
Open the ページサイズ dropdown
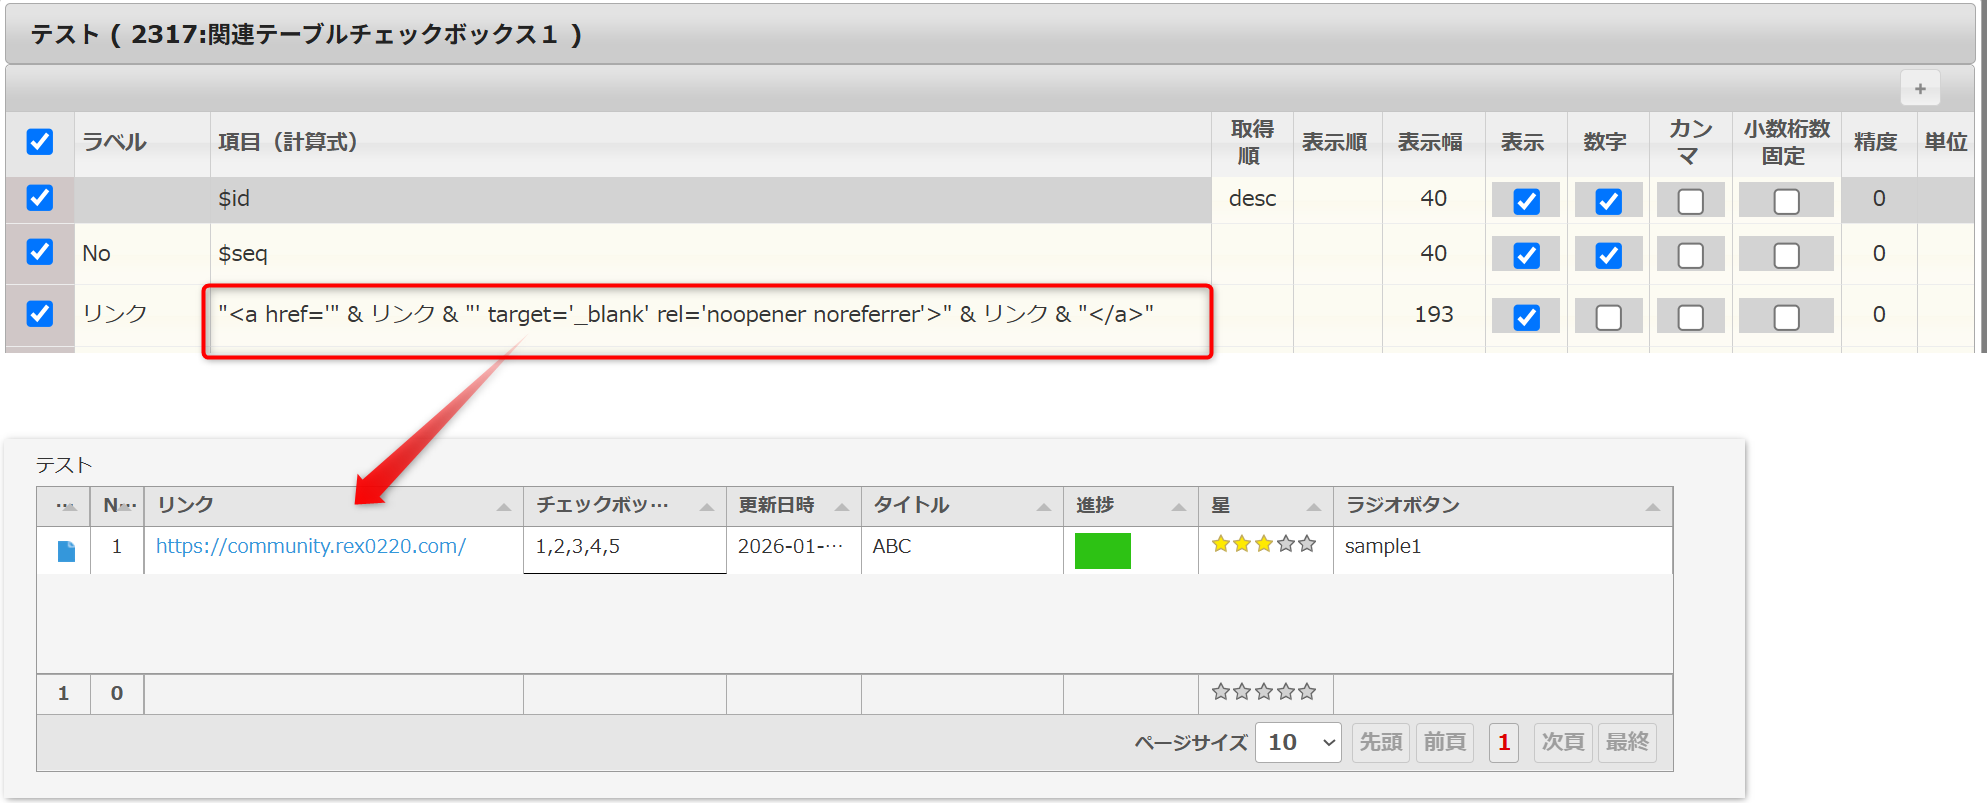pos(1298,743)
